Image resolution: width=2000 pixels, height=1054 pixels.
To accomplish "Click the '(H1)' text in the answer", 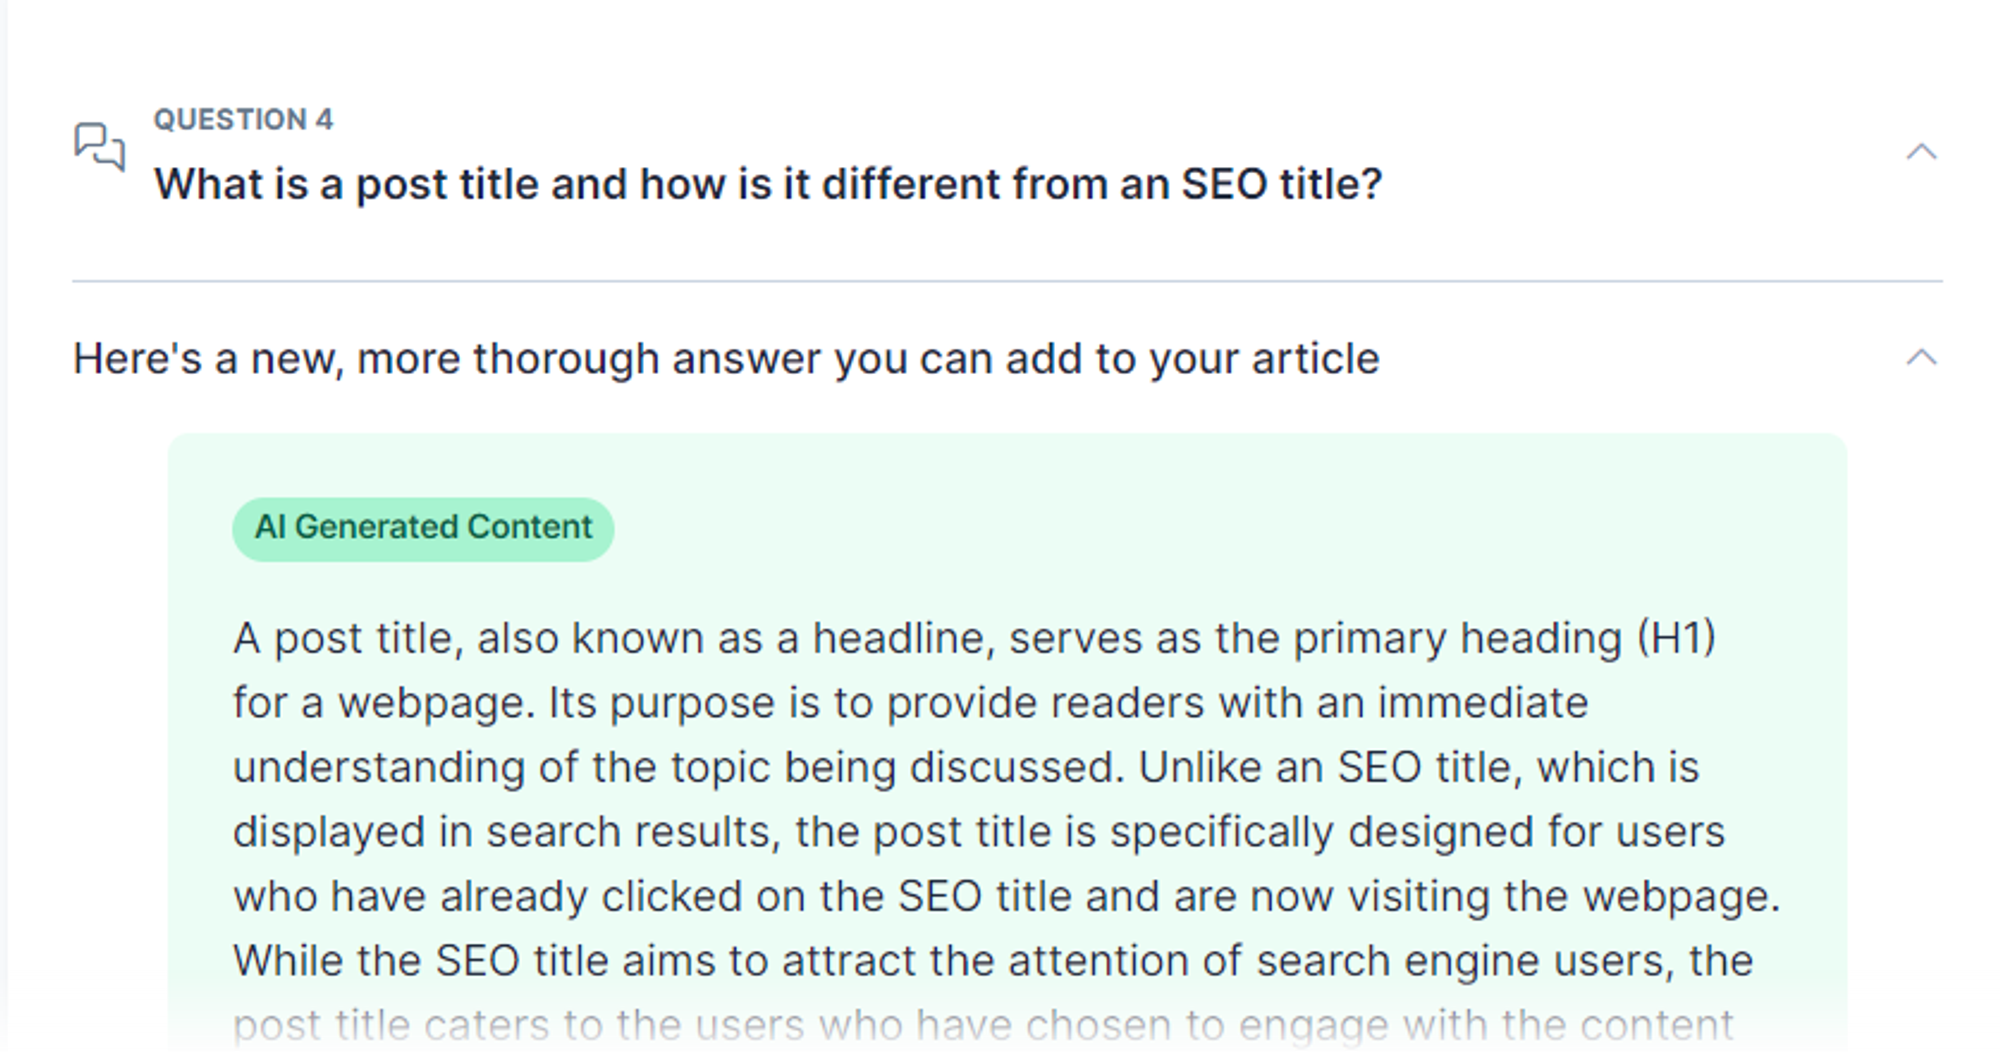I will (1676, 638).
